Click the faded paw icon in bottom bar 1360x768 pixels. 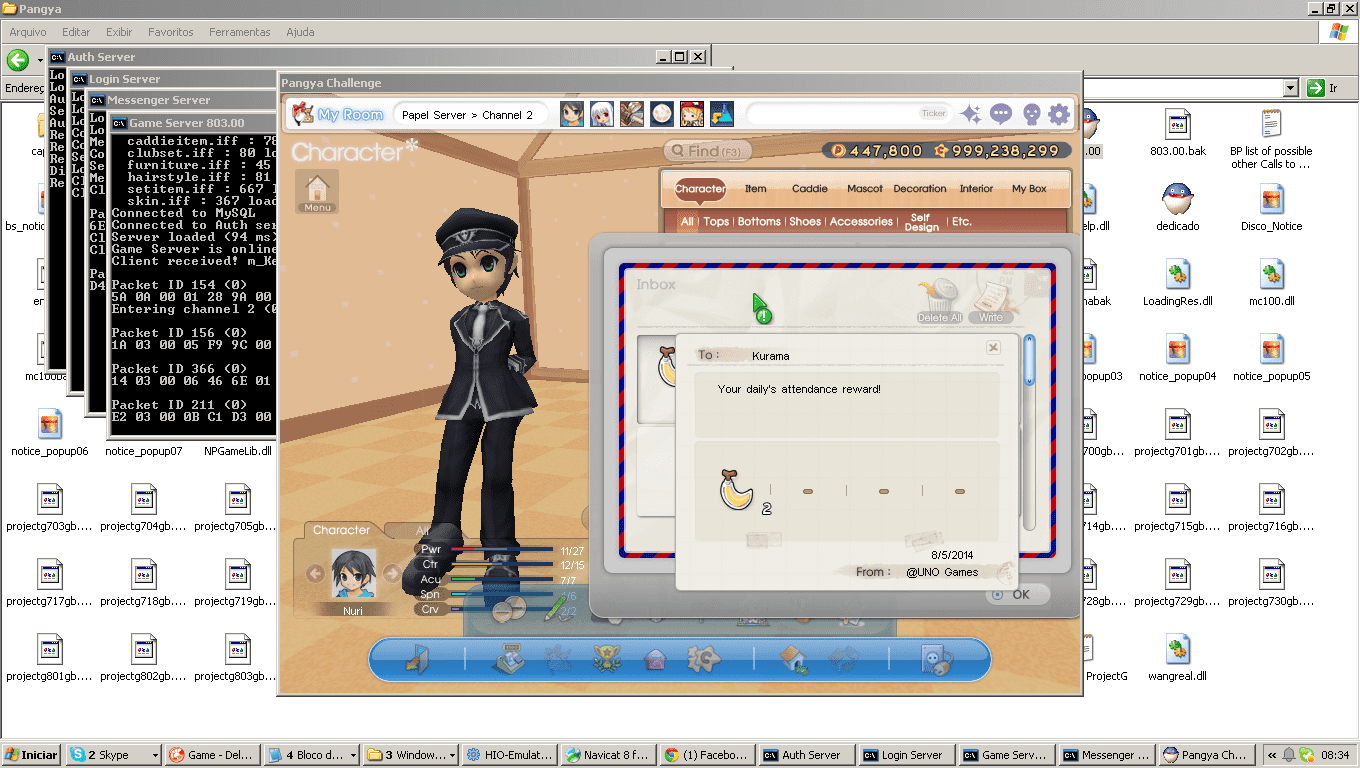pos(558,659)
